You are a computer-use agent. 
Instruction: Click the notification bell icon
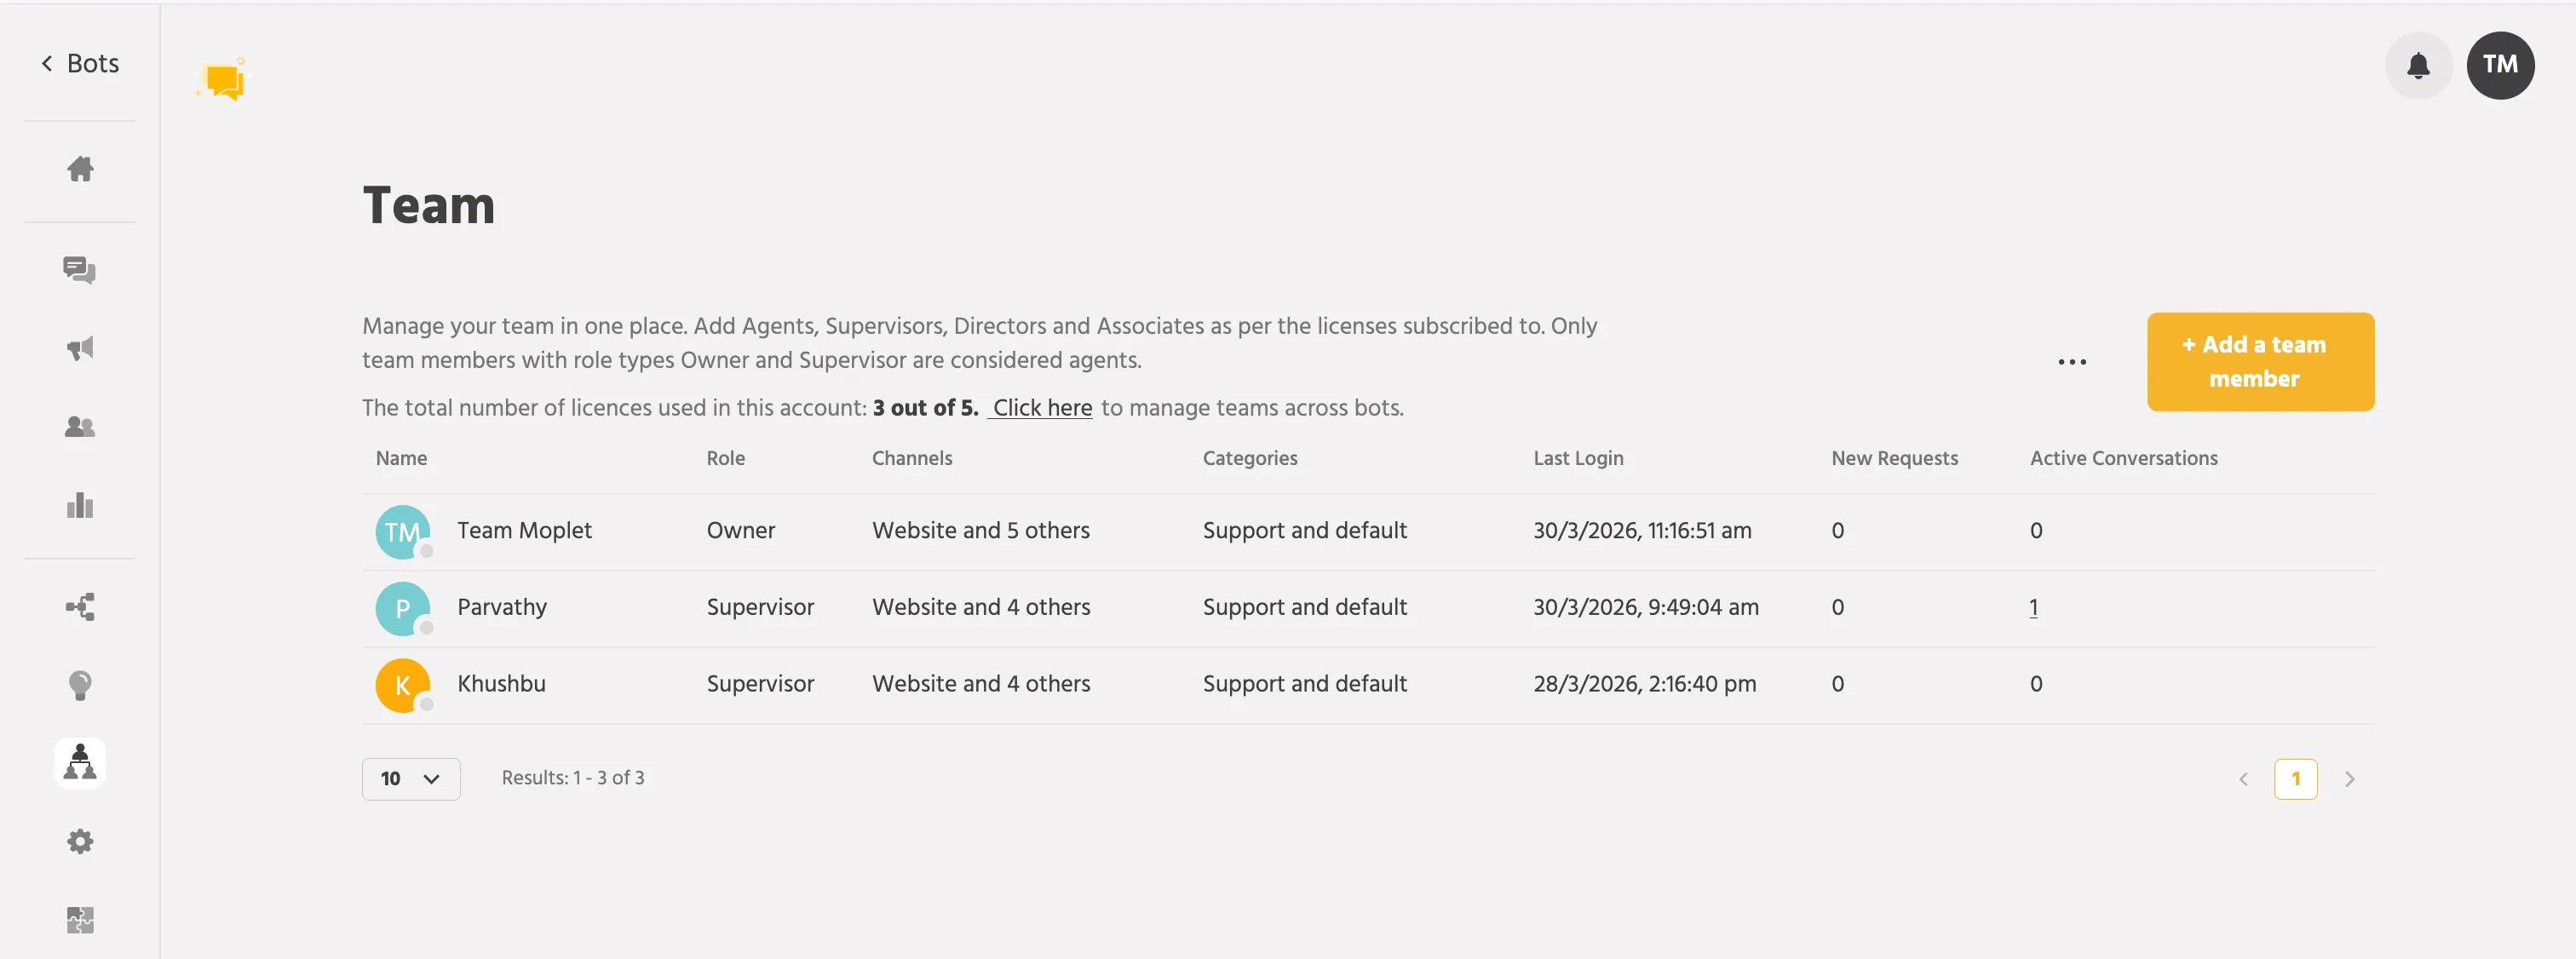(2418, 65)
